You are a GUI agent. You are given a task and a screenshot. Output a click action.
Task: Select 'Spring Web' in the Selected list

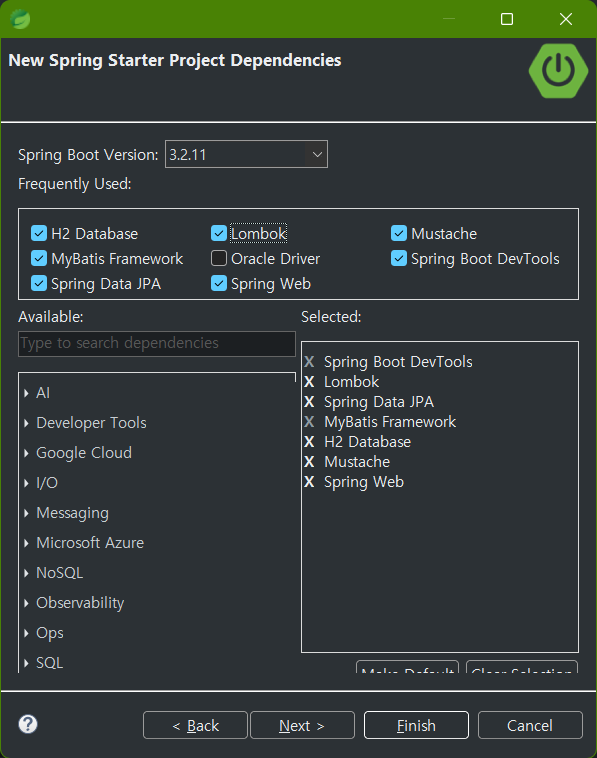(364, 482)
